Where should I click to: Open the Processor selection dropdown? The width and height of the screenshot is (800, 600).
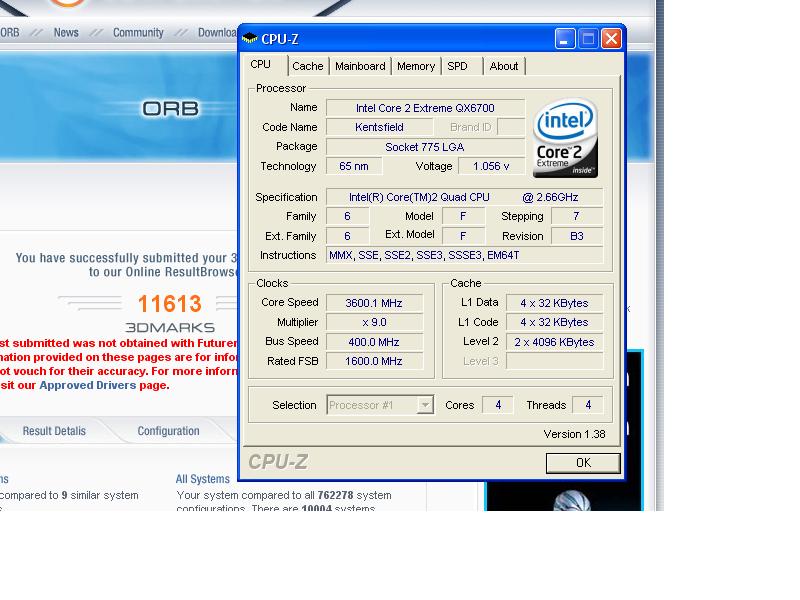(x=424, y=405)
